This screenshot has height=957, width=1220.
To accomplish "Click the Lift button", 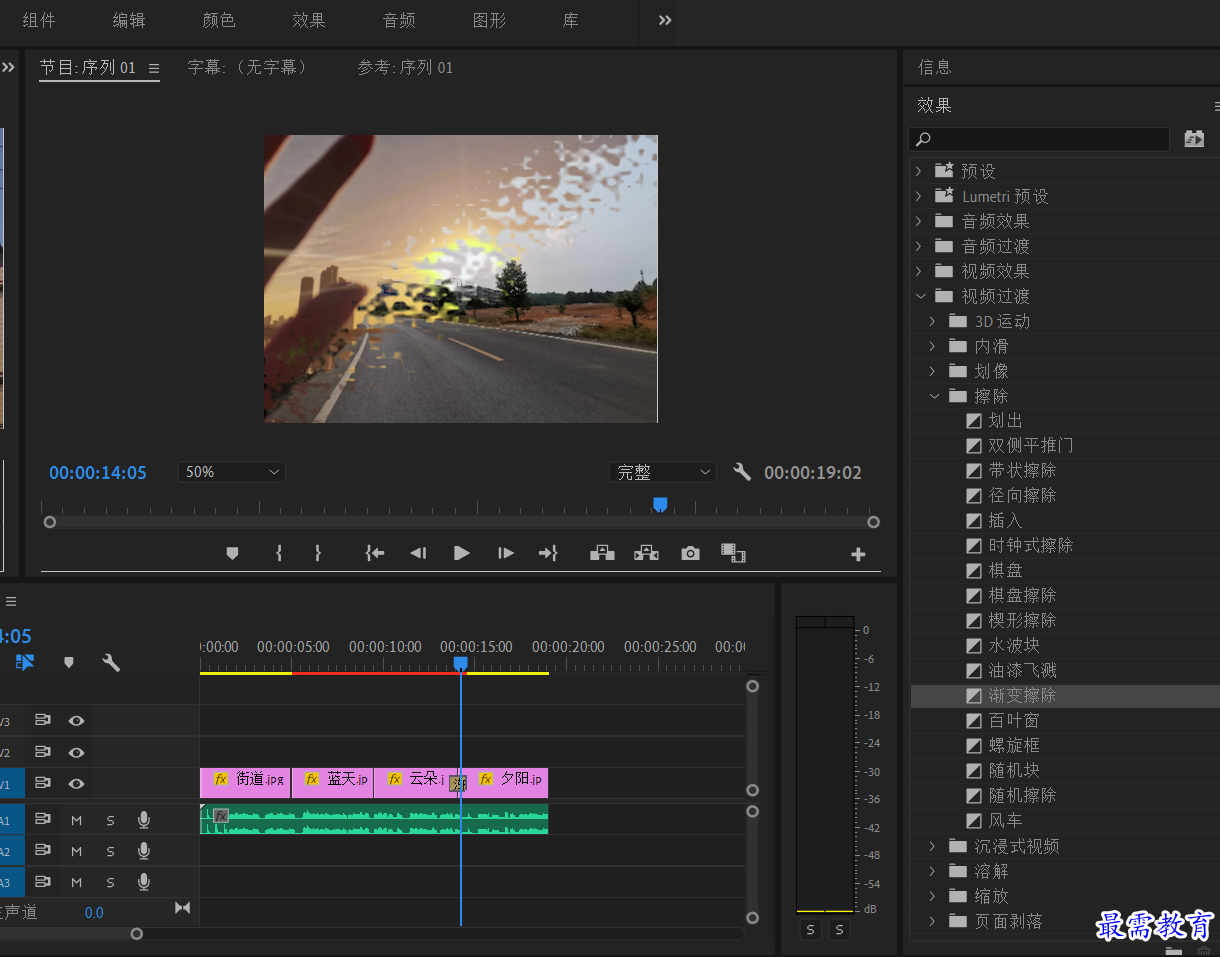I will [602, 553].
